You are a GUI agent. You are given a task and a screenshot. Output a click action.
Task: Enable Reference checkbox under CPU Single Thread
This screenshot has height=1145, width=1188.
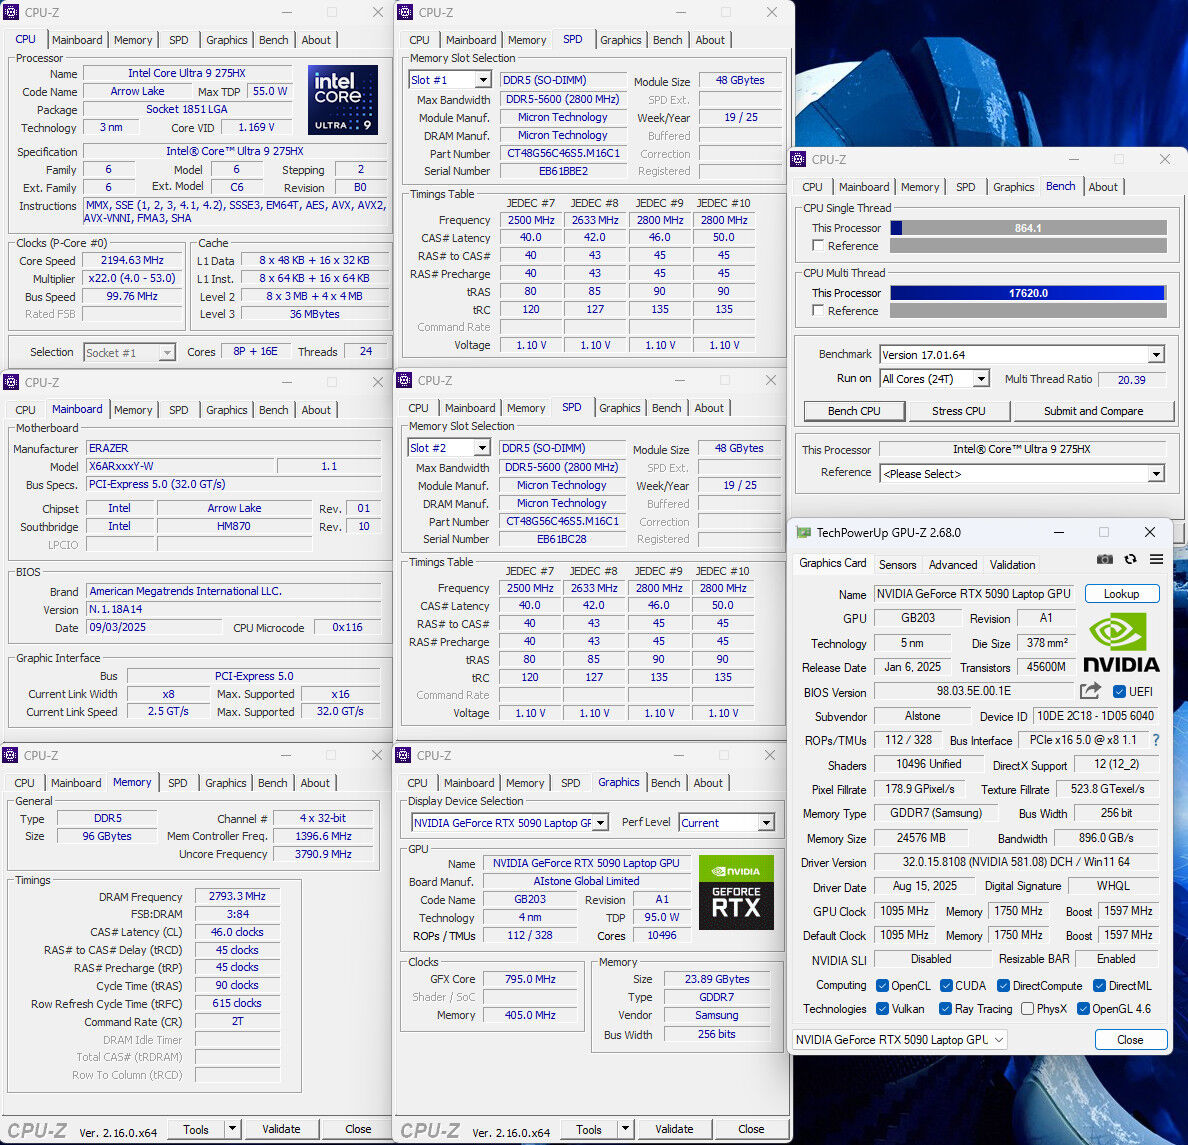[818, 246]
